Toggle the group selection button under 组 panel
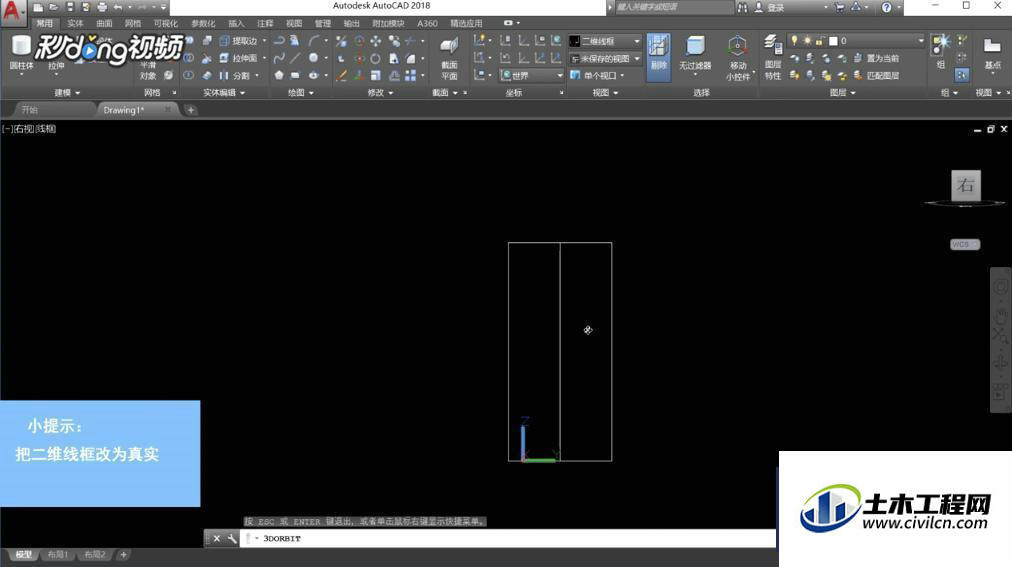 [962, 75]
